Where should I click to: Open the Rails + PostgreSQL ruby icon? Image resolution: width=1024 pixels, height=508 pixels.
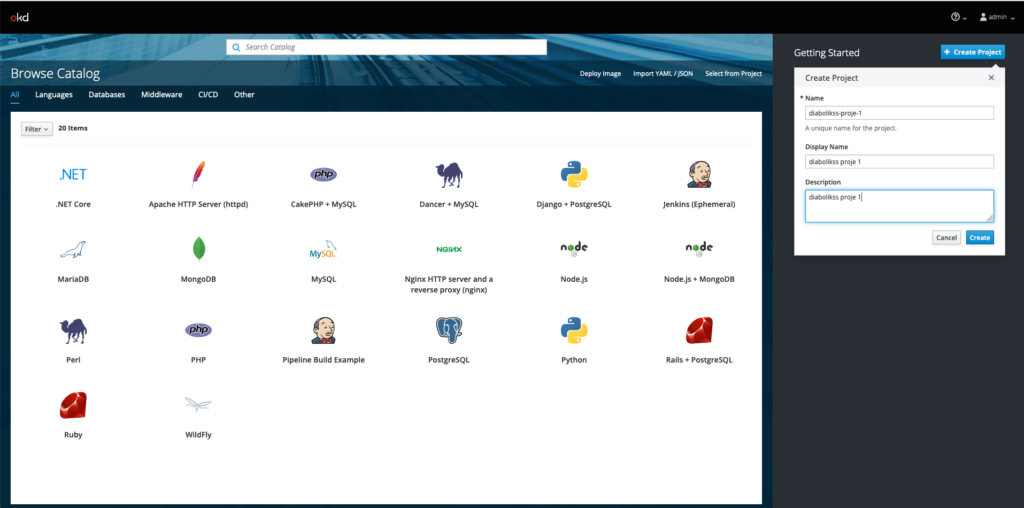click(699, 330)
